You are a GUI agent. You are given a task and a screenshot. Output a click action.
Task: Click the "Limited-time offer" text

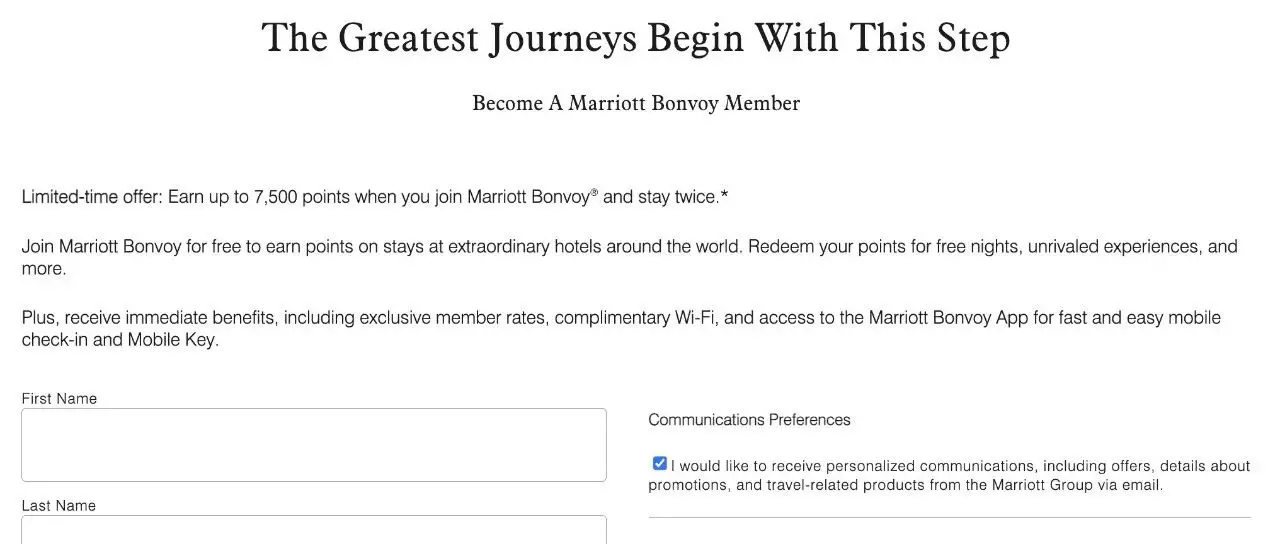[x=90, y=197]
